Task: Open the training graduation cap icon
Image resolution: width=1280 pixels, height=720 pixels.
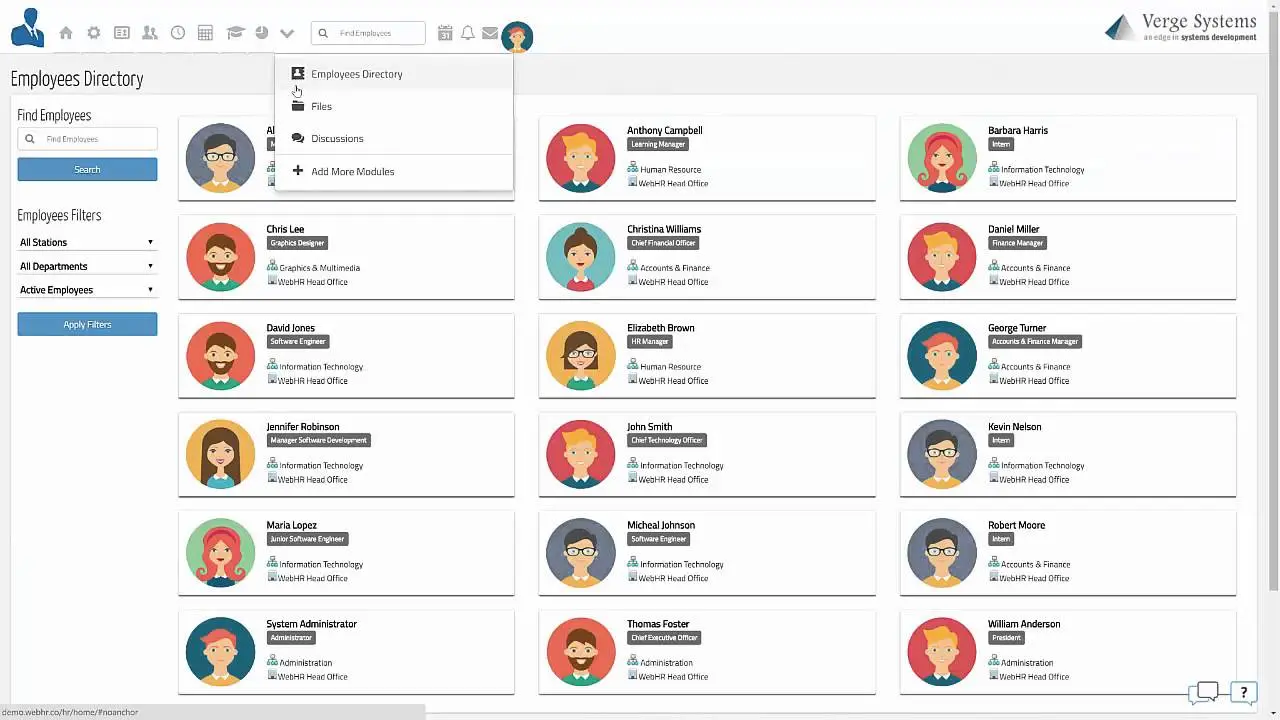Action: point(233,32)
